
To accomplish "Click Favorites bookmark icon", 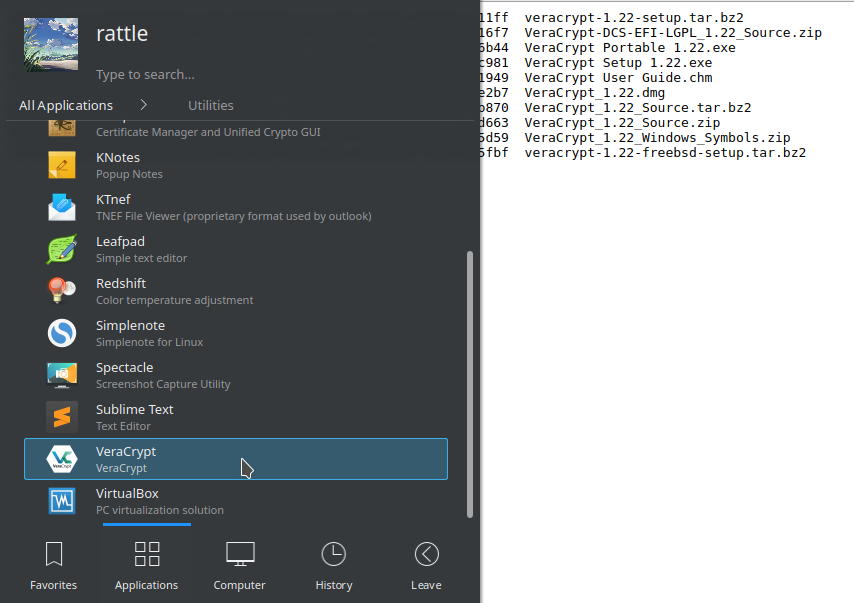I will tap(53, 554).
